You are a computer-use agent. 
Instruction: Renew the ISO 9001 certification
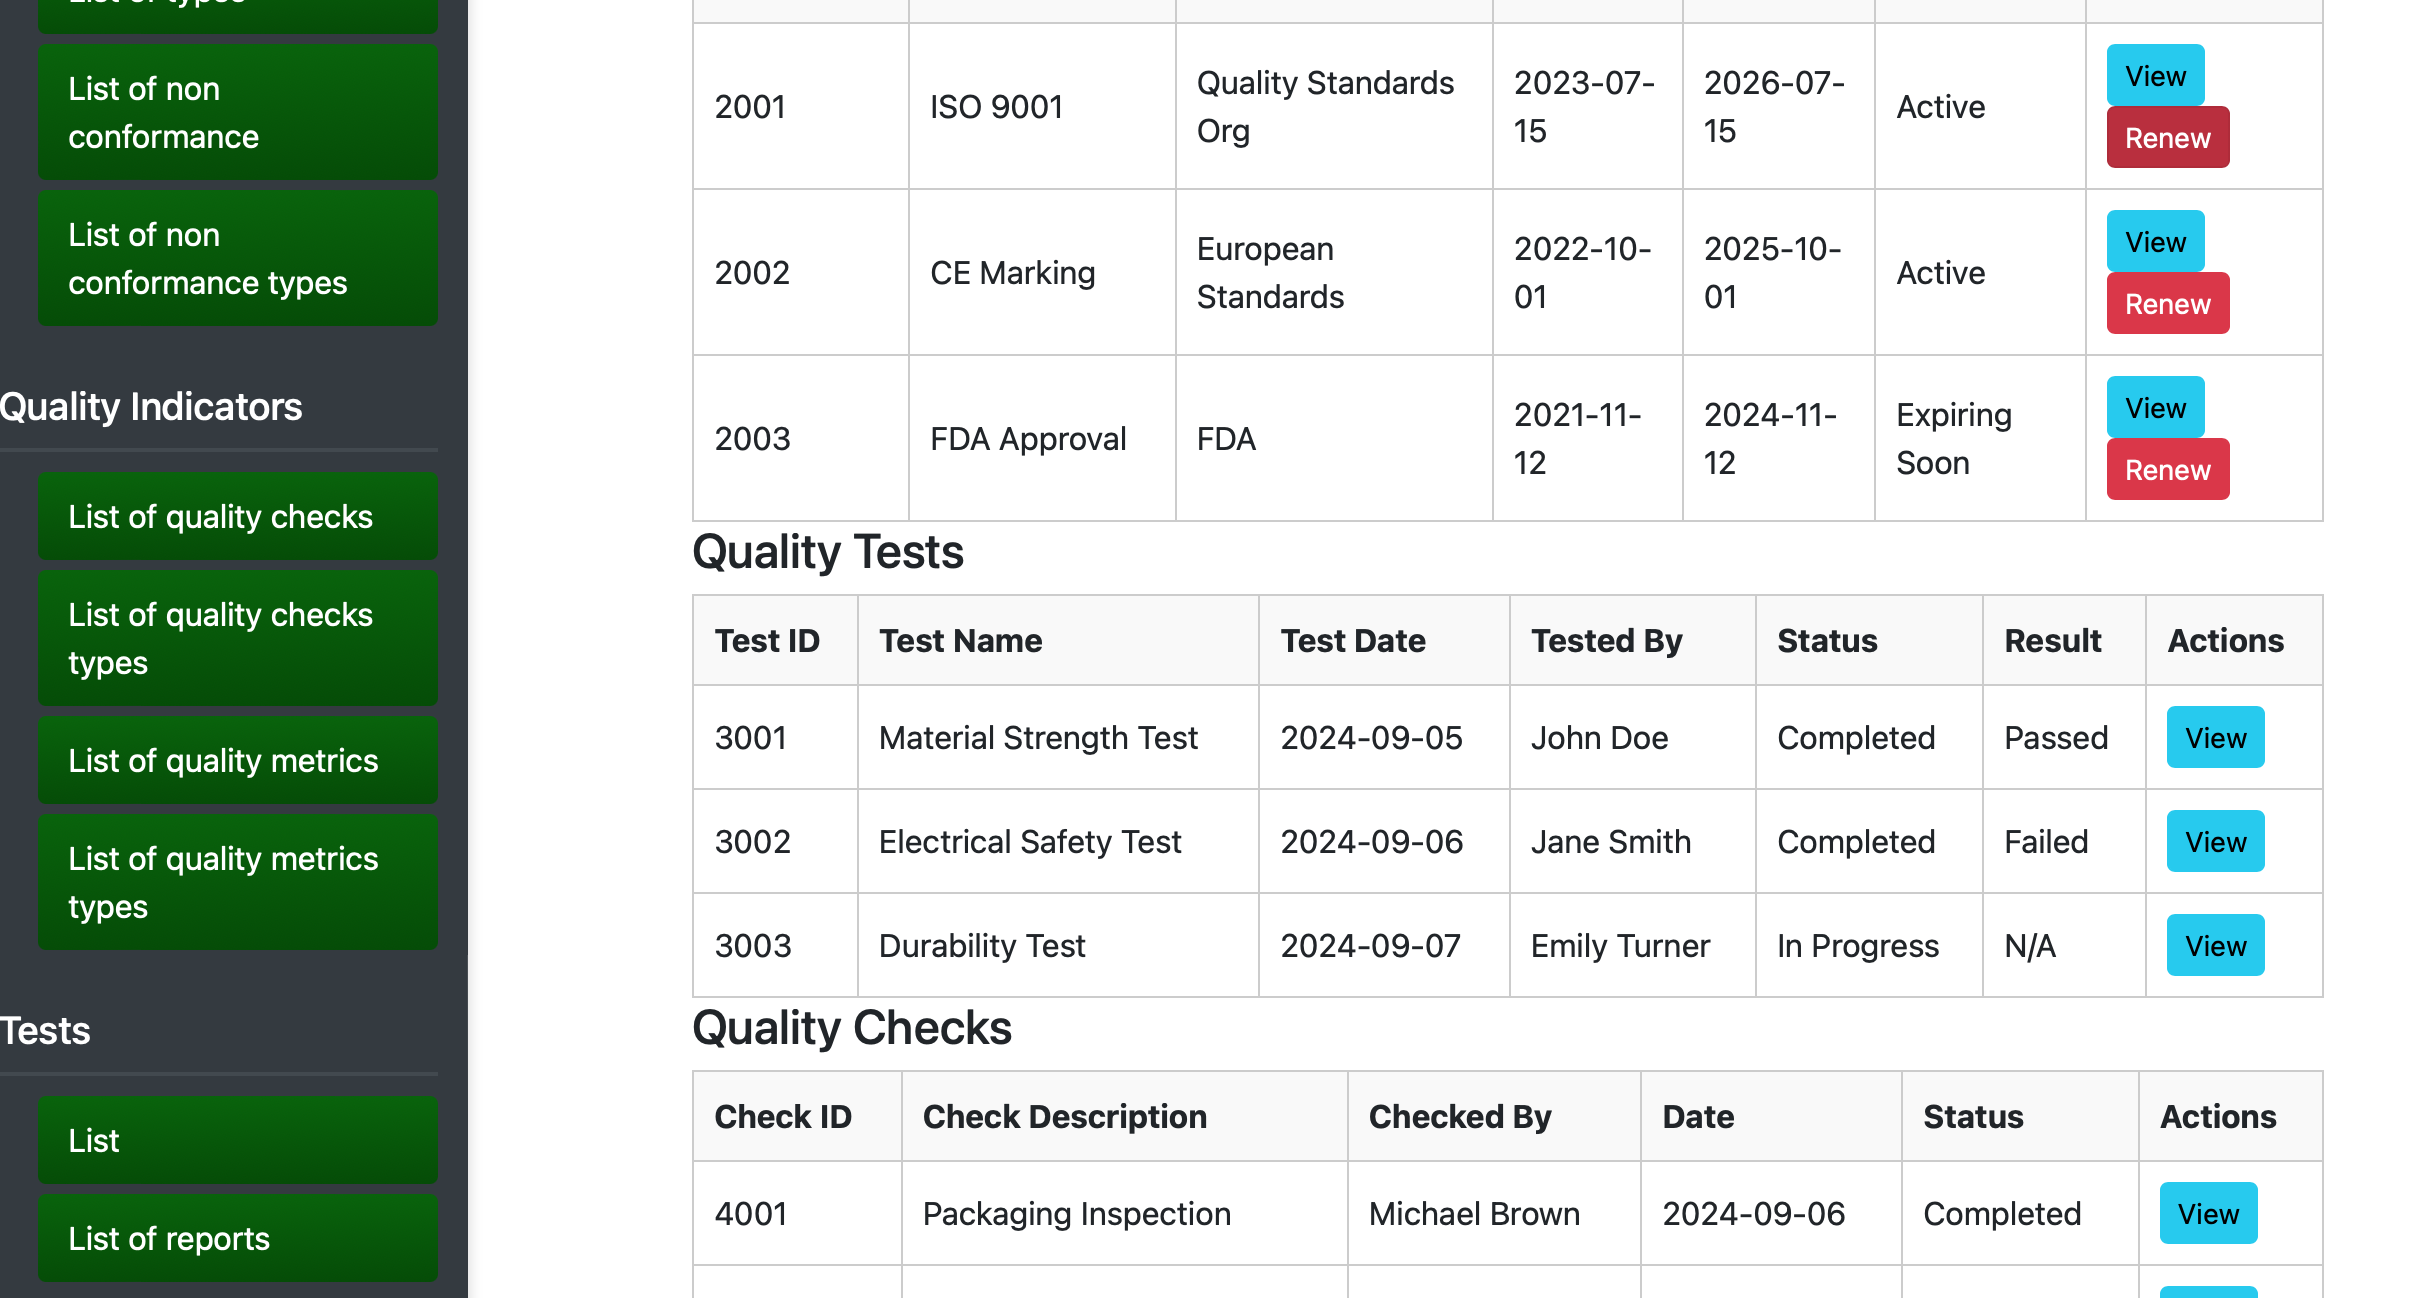point(2166,138)
